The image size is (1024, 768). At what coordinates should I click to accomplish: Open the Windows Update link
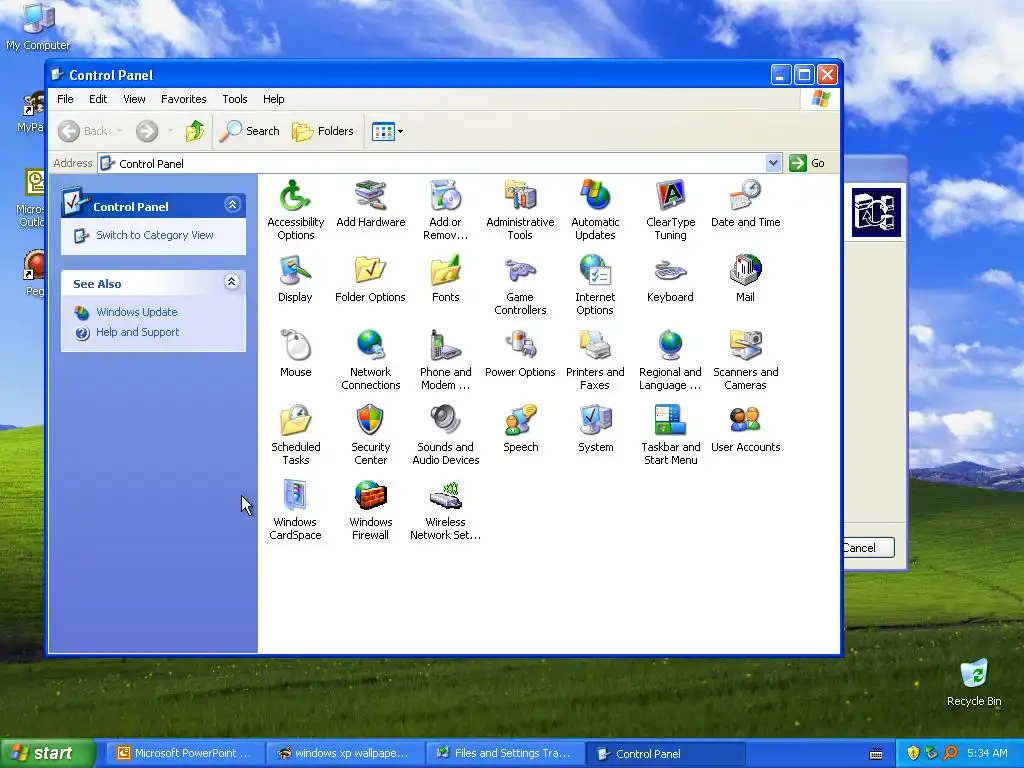[x=136, y=312]
